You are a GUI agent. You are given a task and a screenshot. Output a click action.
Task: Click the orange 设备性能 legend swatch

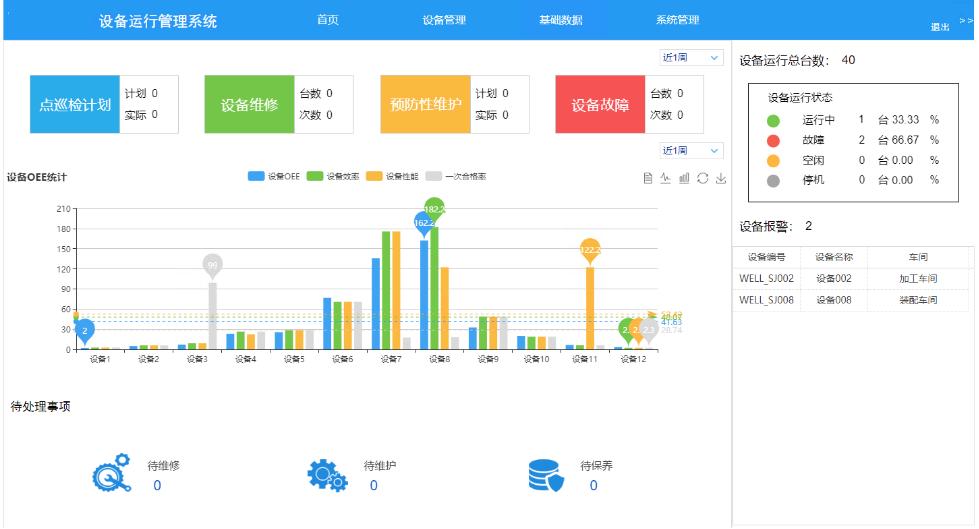[374, 177]
